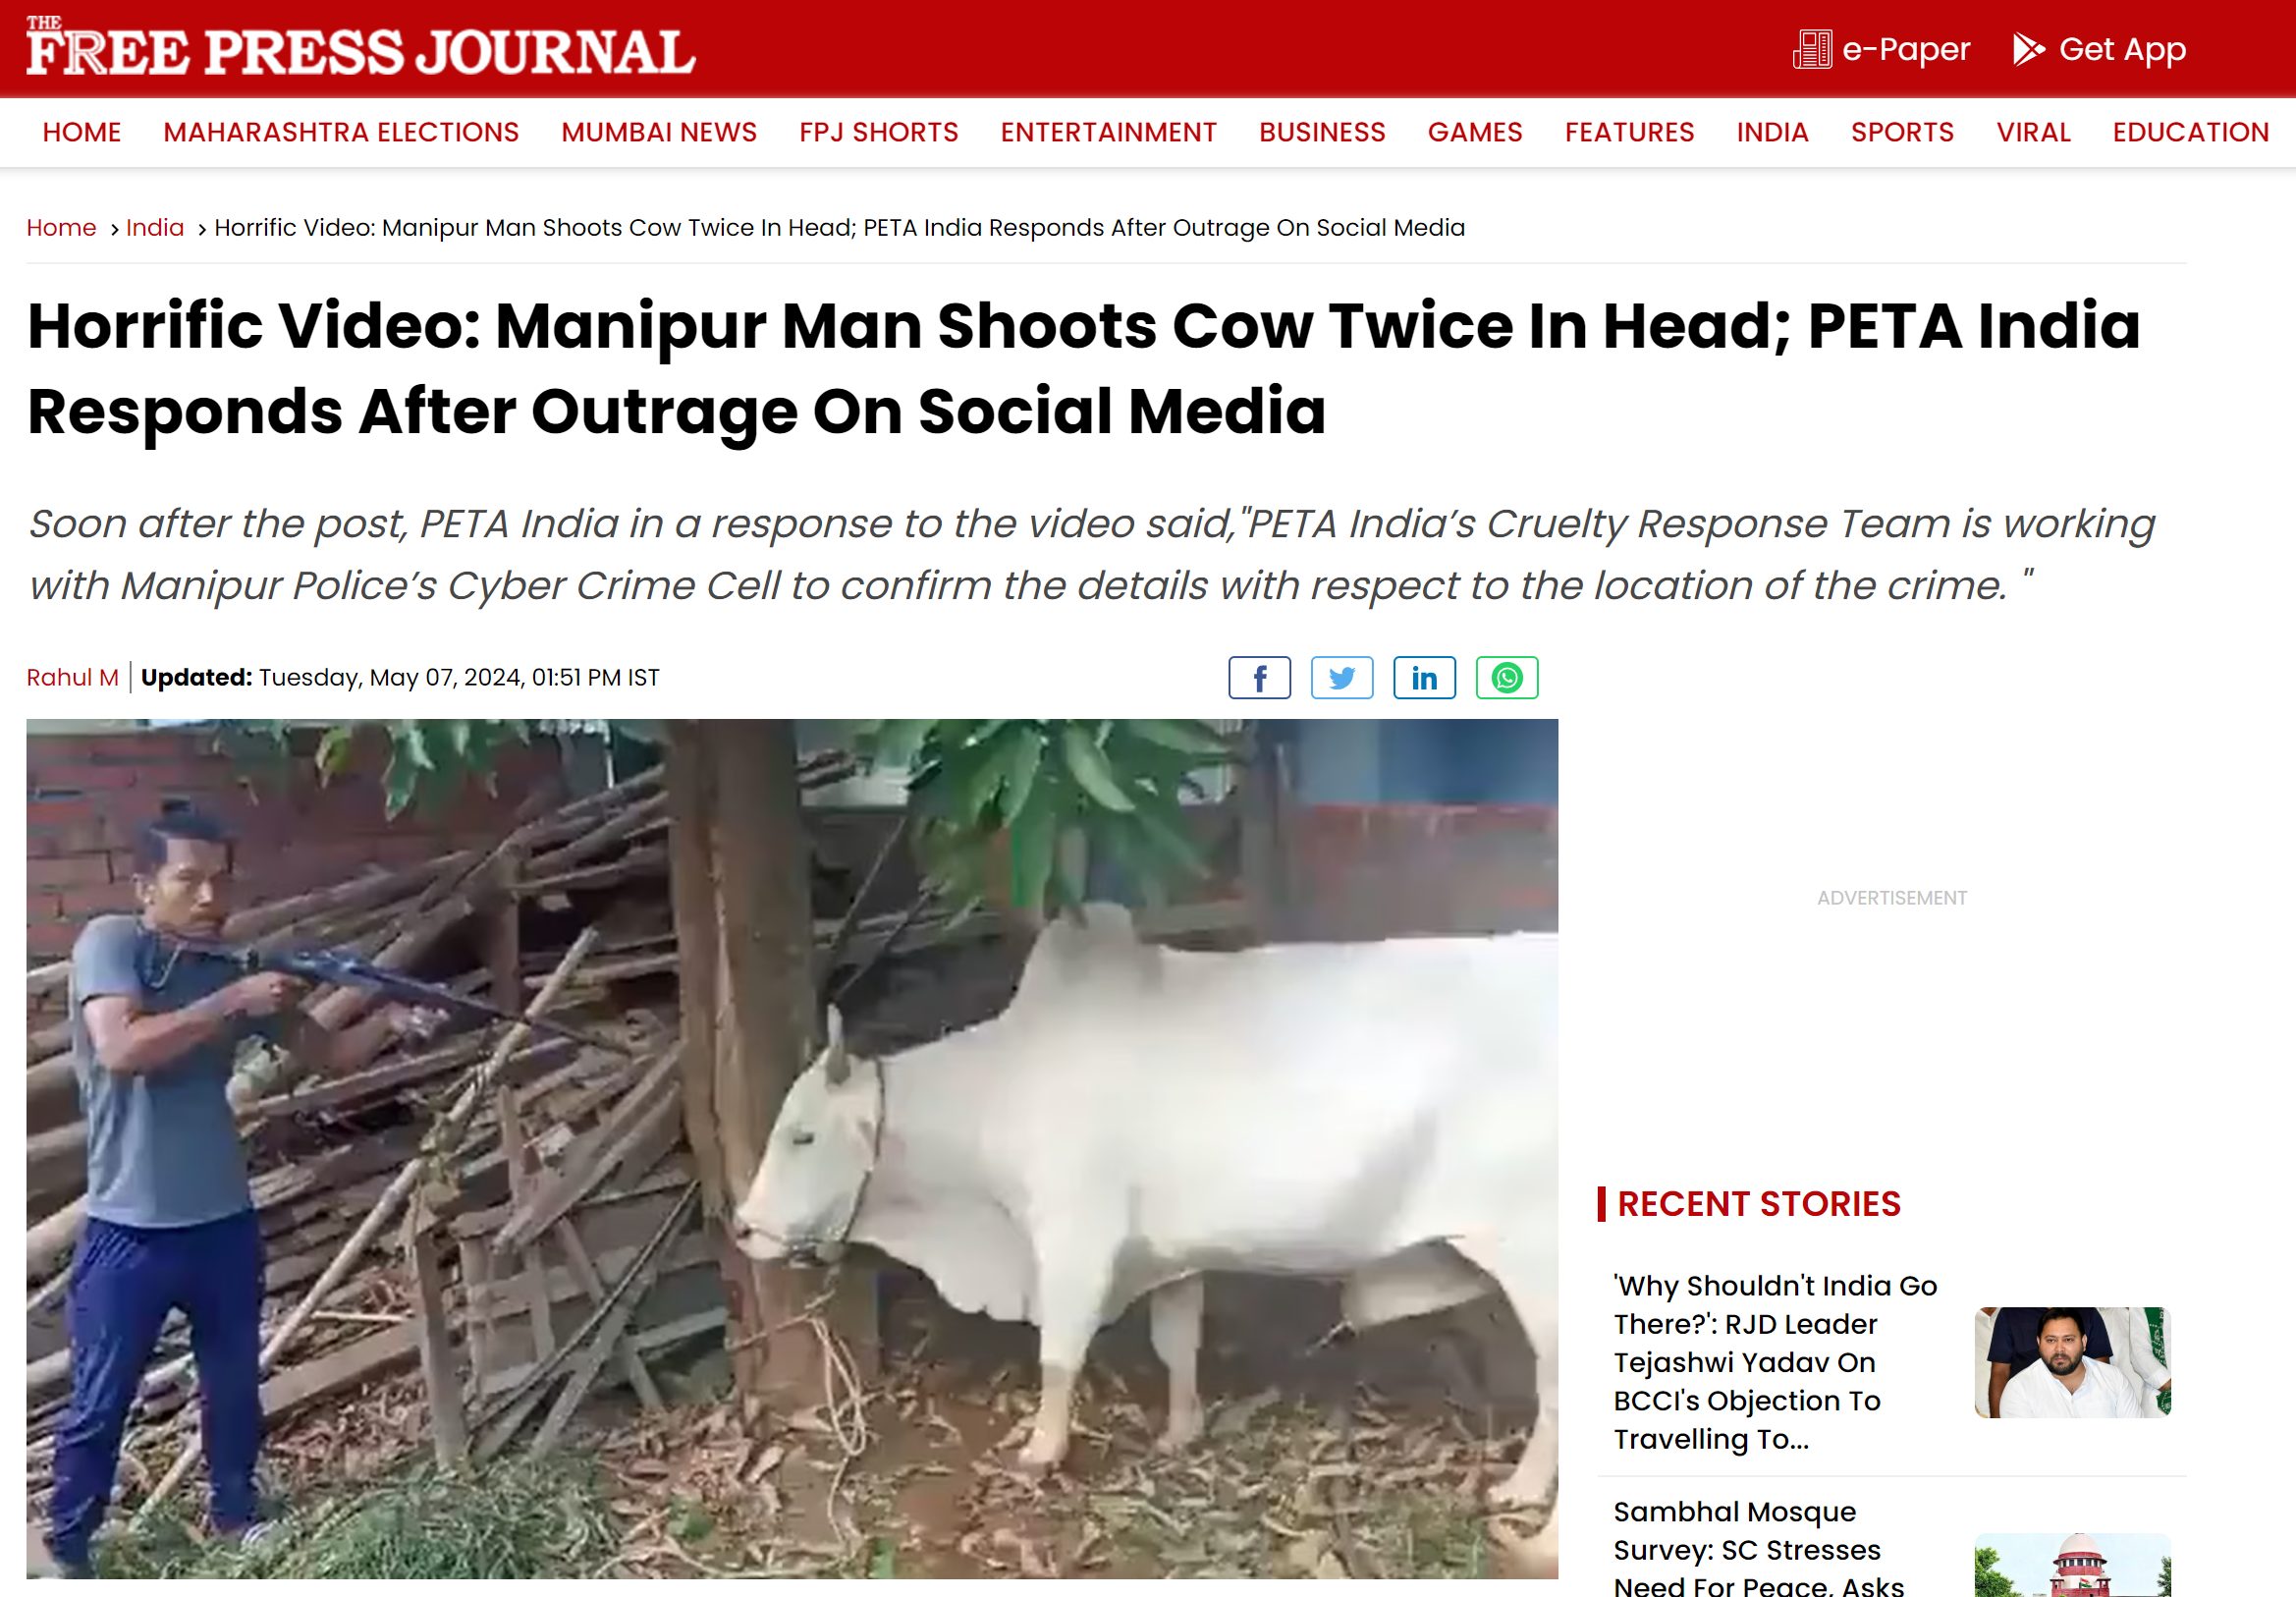Click the Get App play store icon
Image resolution: width=2296 pixels, height=1597 pixels.
[2028, 49]
